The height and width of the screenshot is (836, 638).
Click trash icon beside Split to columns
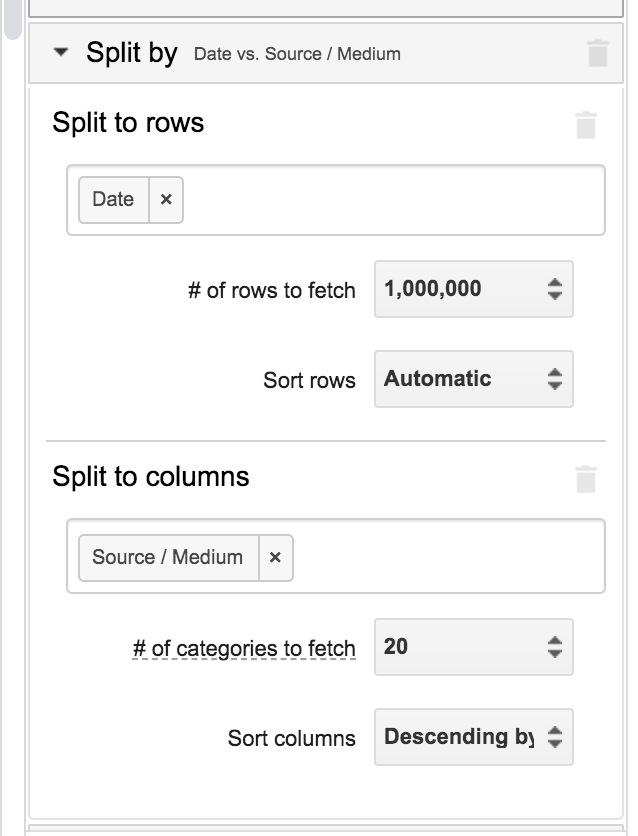[x=586, y=479]
